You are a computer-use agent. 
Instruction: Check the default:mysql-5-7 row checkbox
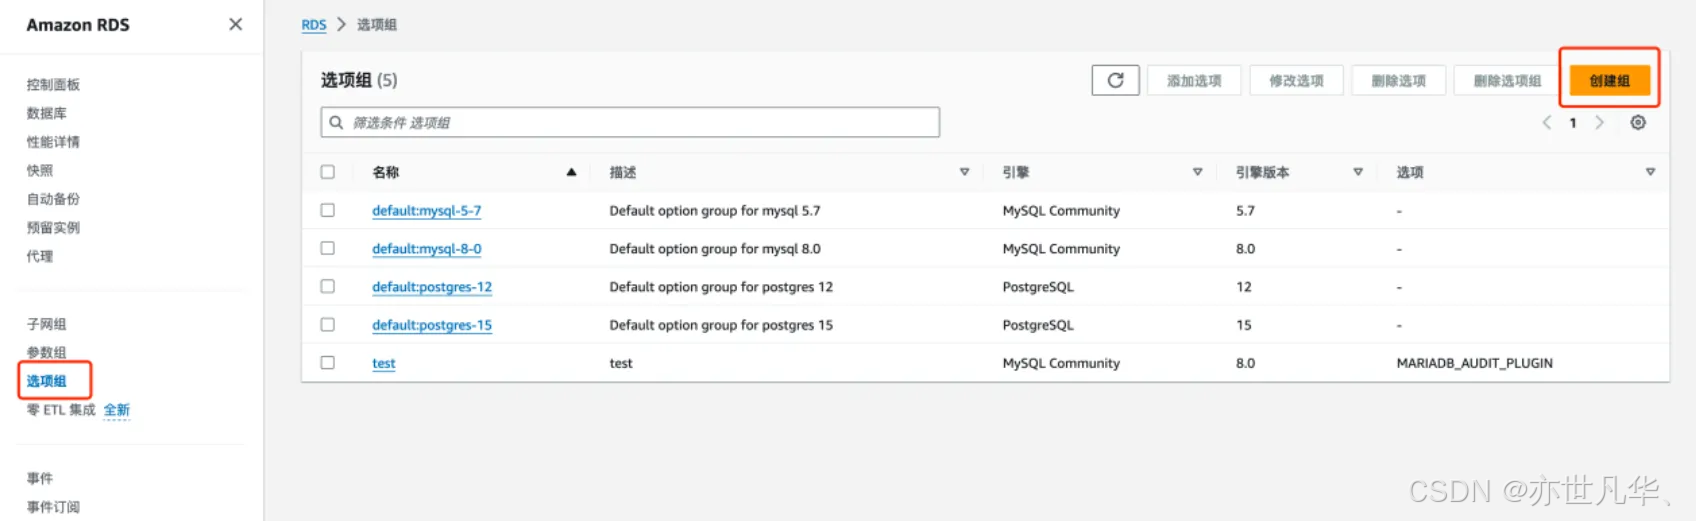[x=327, y=210]
